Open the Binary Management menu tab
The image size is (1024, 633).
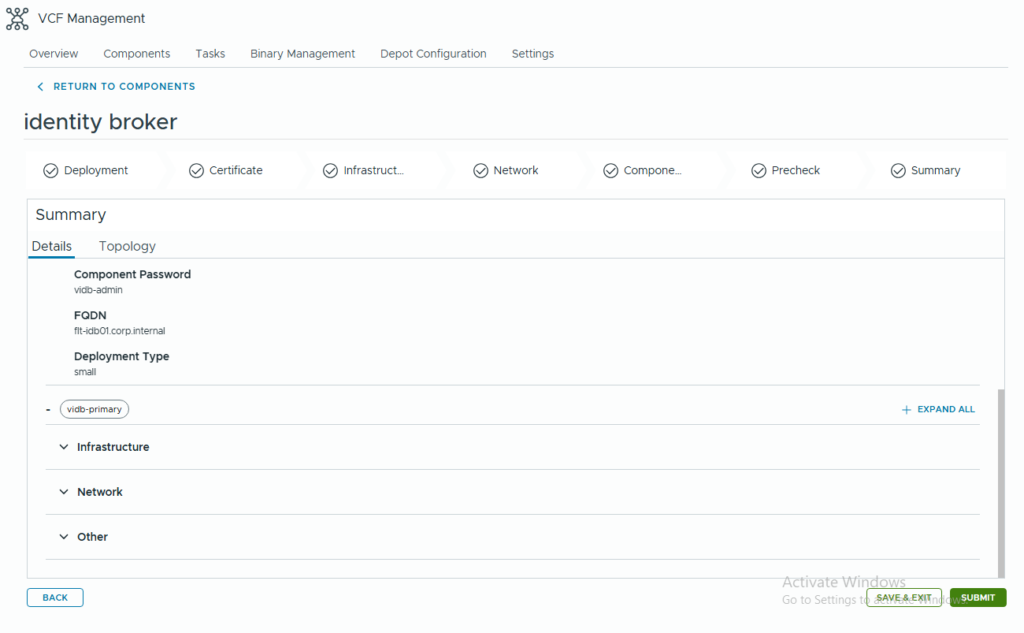(302, 54)
